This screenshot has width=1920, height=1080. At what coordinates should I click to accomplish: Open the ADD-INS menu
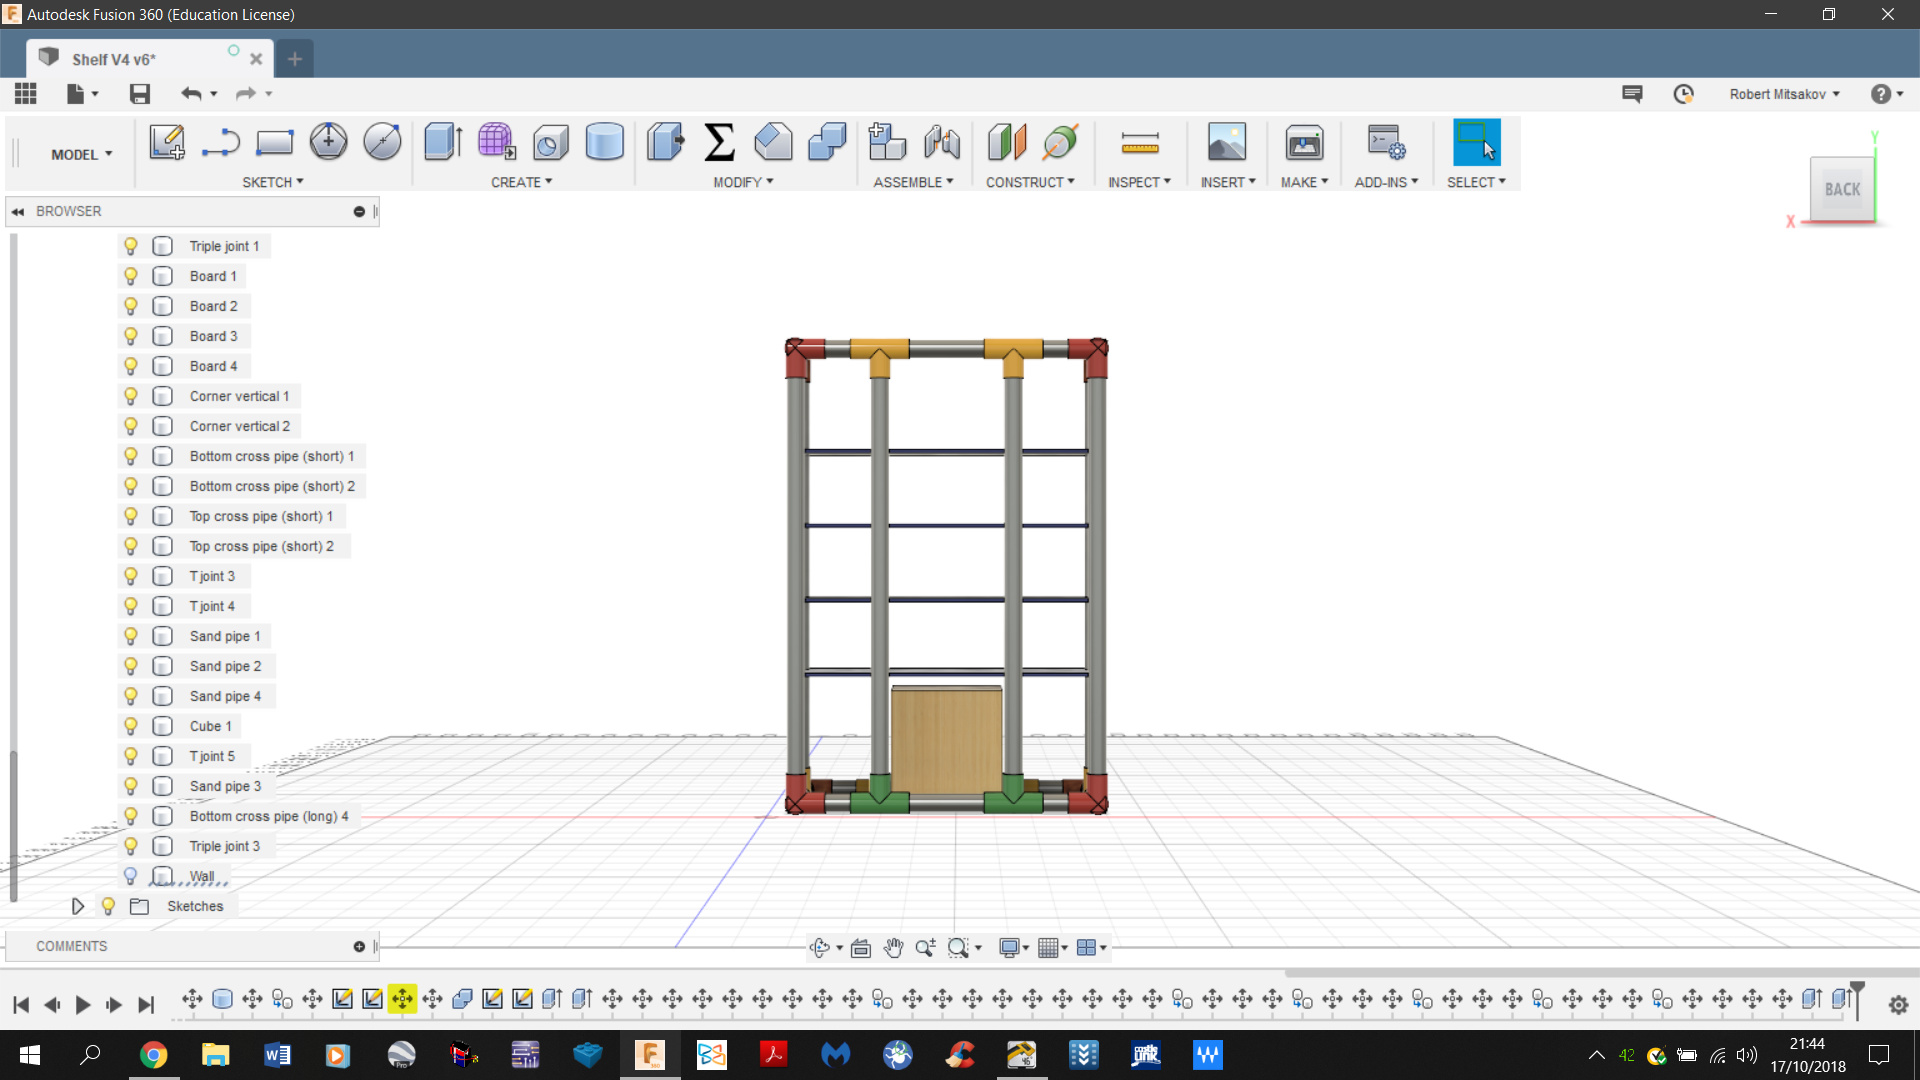1386,182
